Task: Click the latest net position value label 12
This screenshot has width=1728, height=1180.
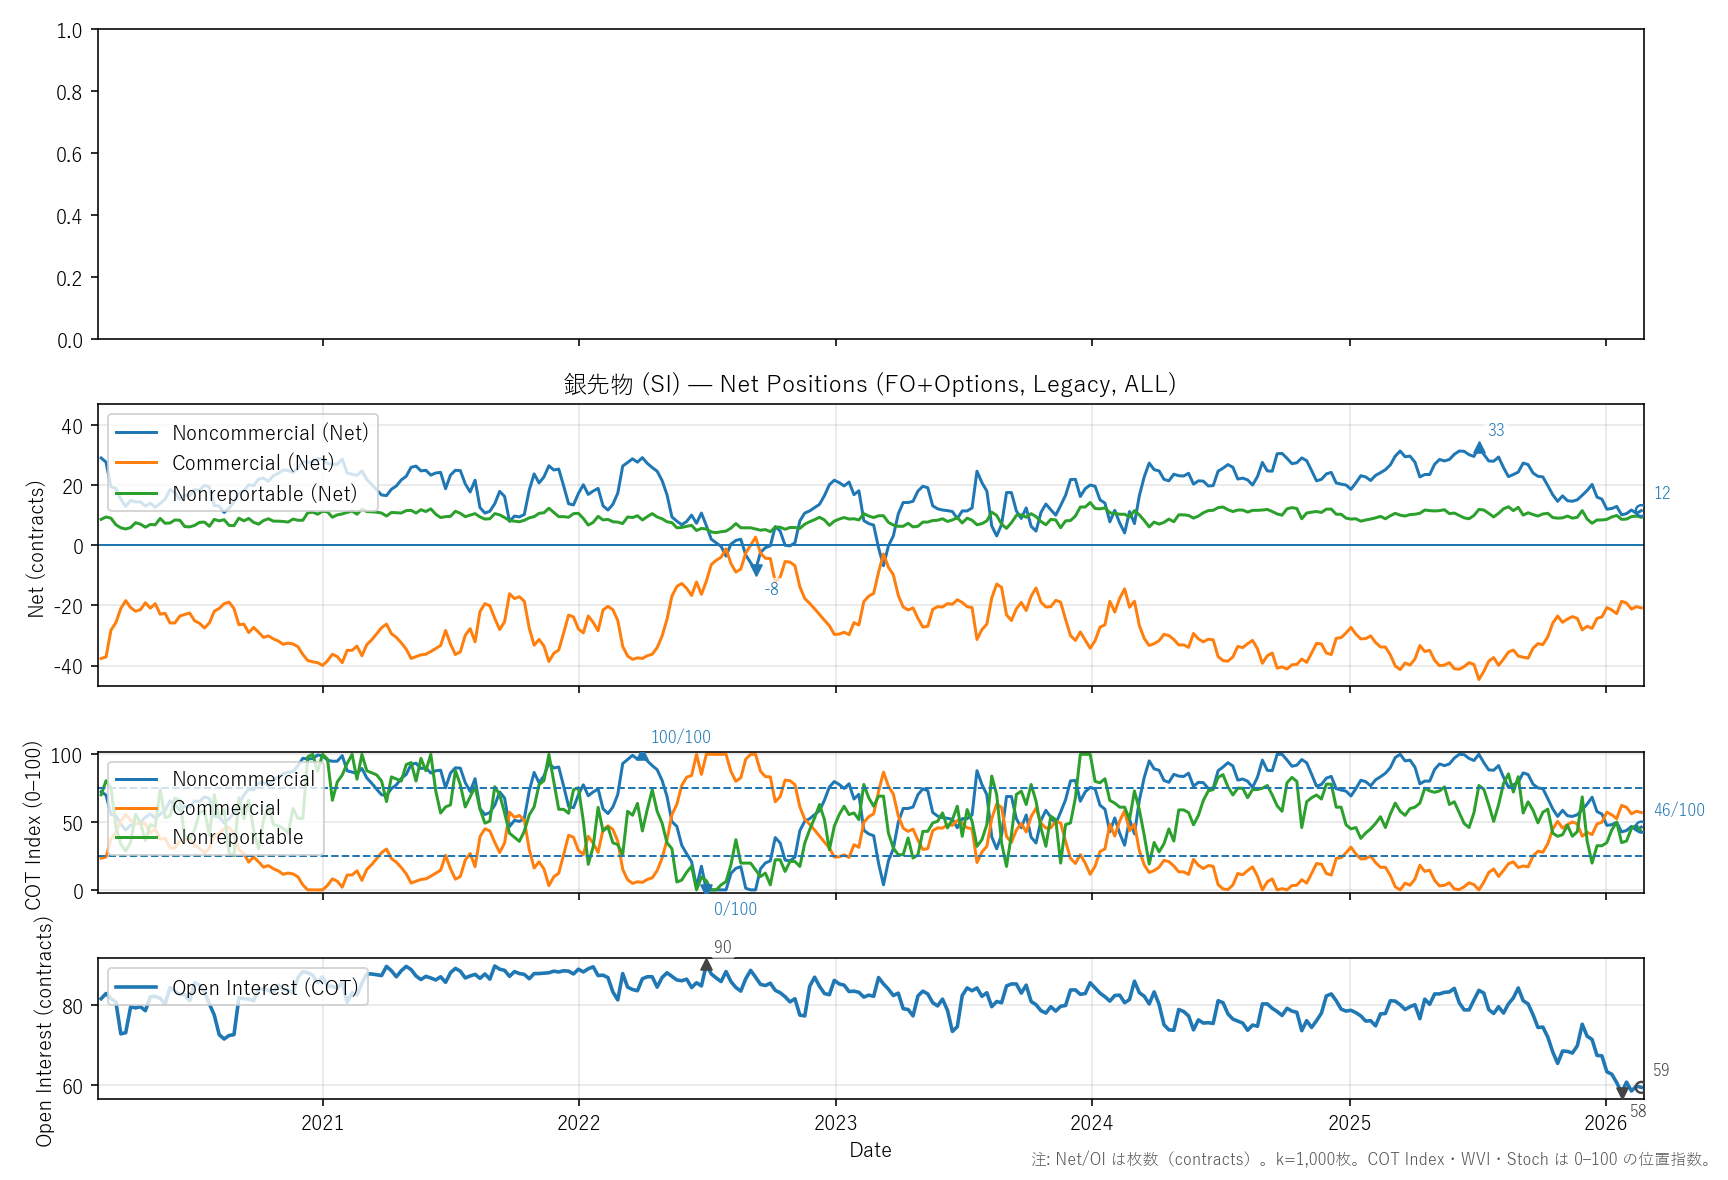Action: (1662, 493)
